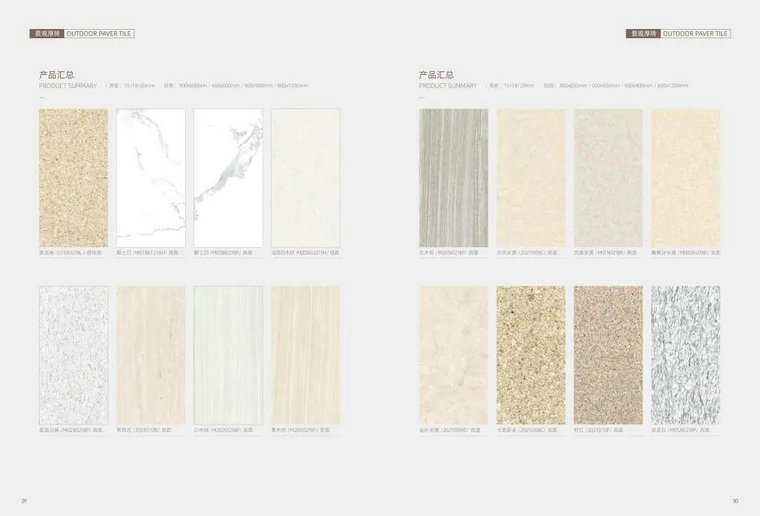Click the yellow speckled granite tile, top-left page

[x=73, y=177]
